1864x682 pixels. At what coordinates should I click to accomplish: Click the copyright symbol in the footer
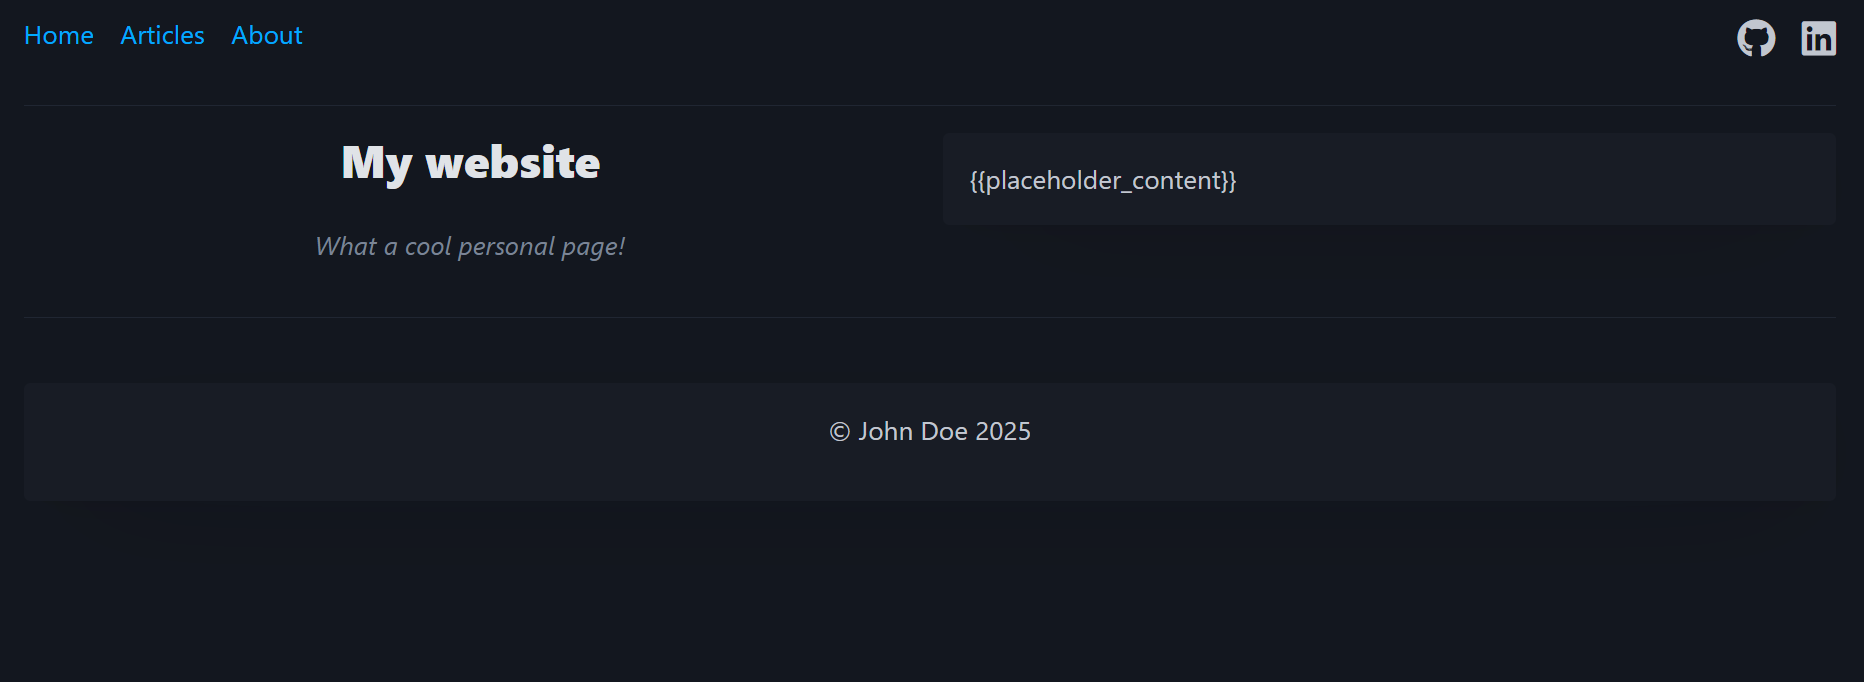(840, 432)
